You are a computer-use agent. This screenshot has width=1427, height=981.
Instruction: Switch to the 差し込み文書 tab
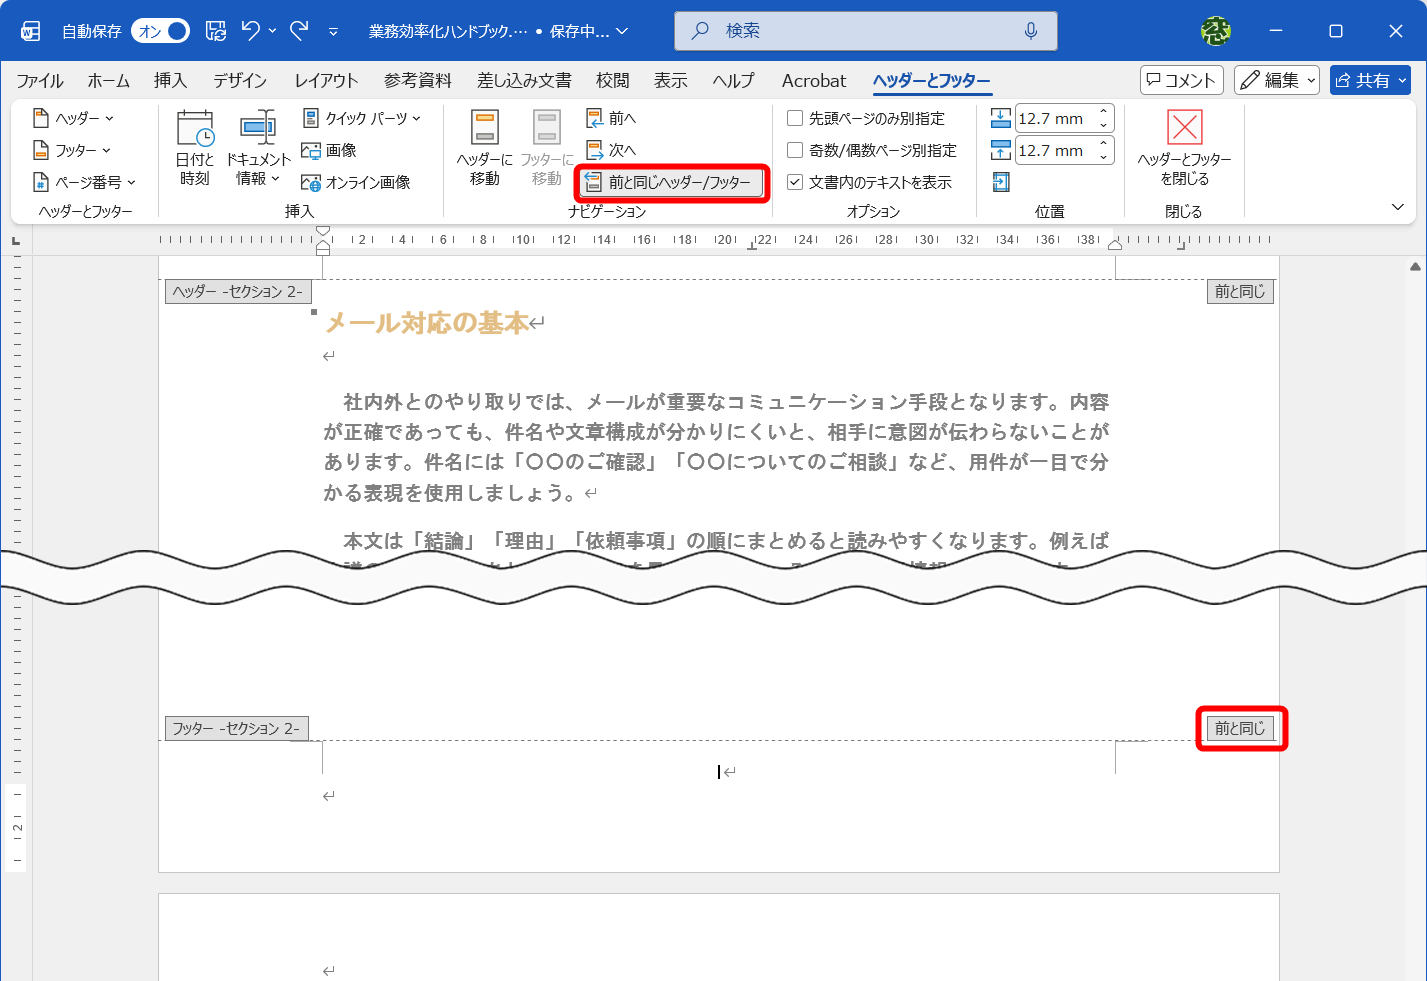point(524,80)
